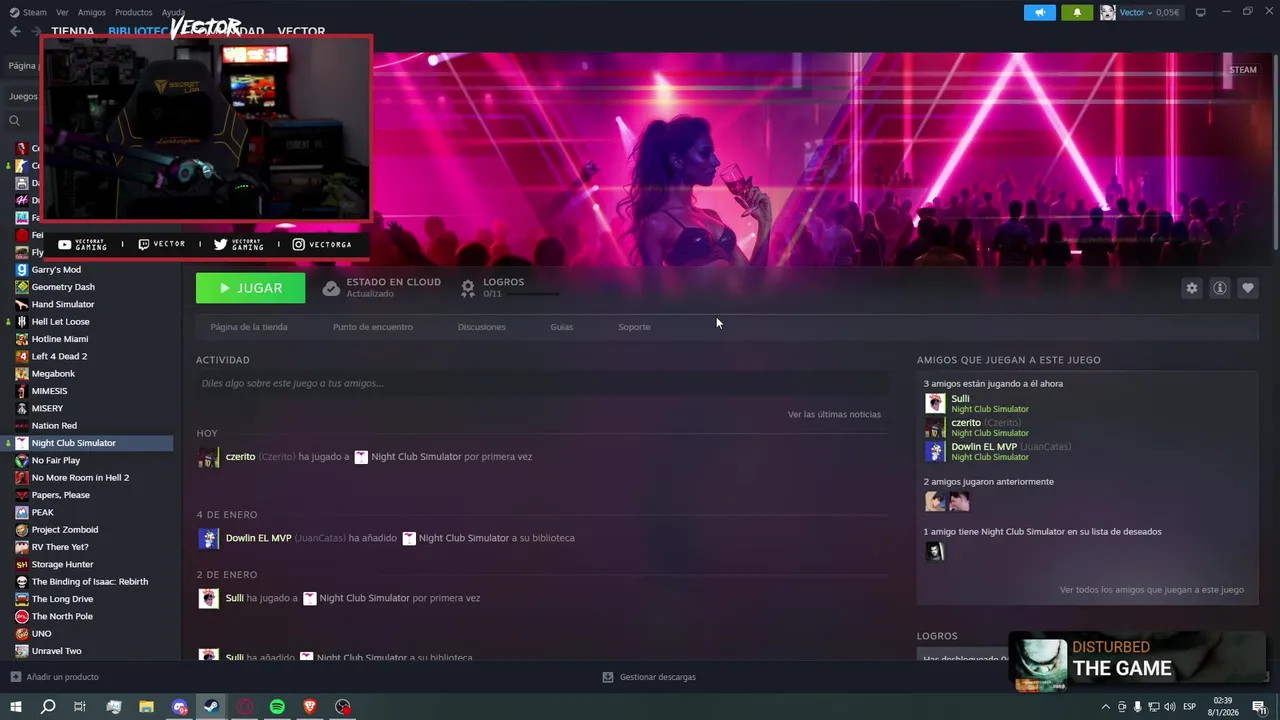Click the PEAK game icon in library
This screenshot has height=720, width=1280.
click(22, 512)
